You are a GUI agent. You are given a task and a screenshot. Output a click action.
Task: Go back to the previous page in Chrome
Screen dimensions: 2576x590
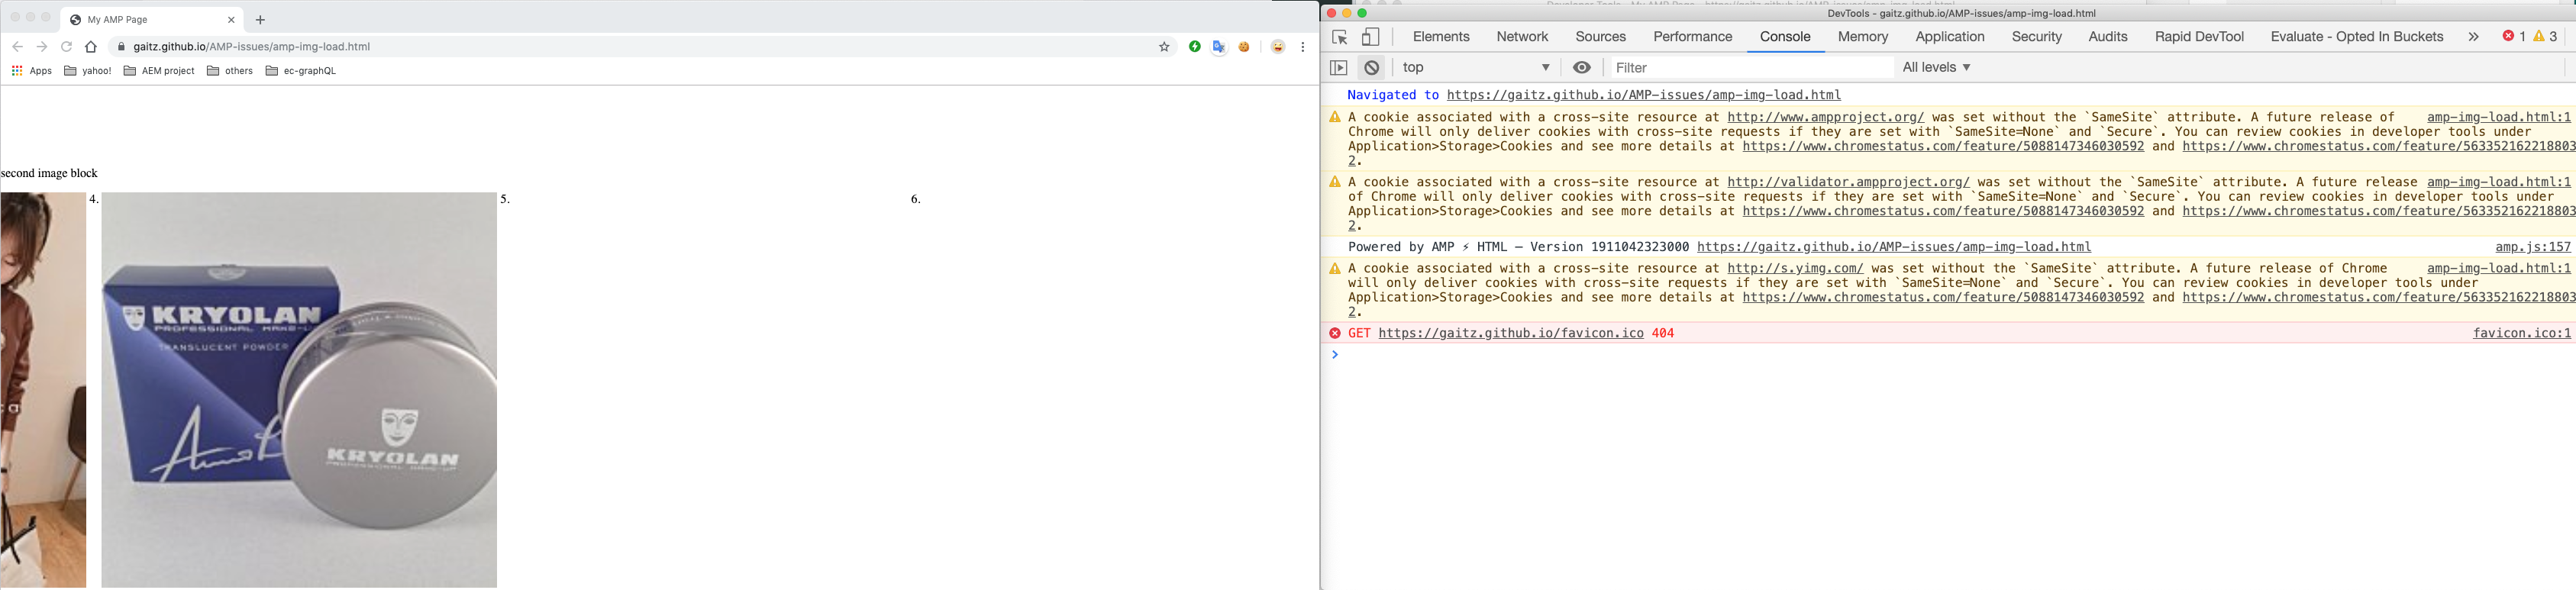pos(17,47)
